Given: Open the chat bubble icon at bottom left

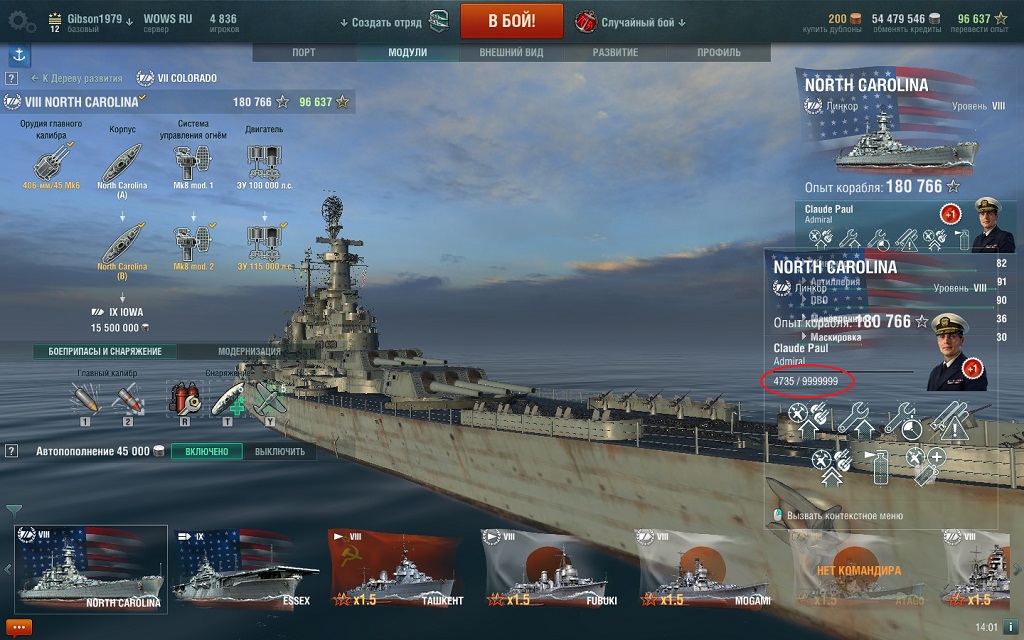Looking at the screenshot, I should click(x=18, y=628).
